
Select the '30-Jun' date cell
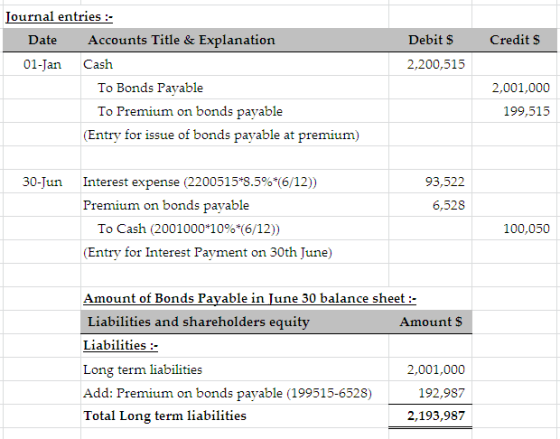[x=42, y=182]
